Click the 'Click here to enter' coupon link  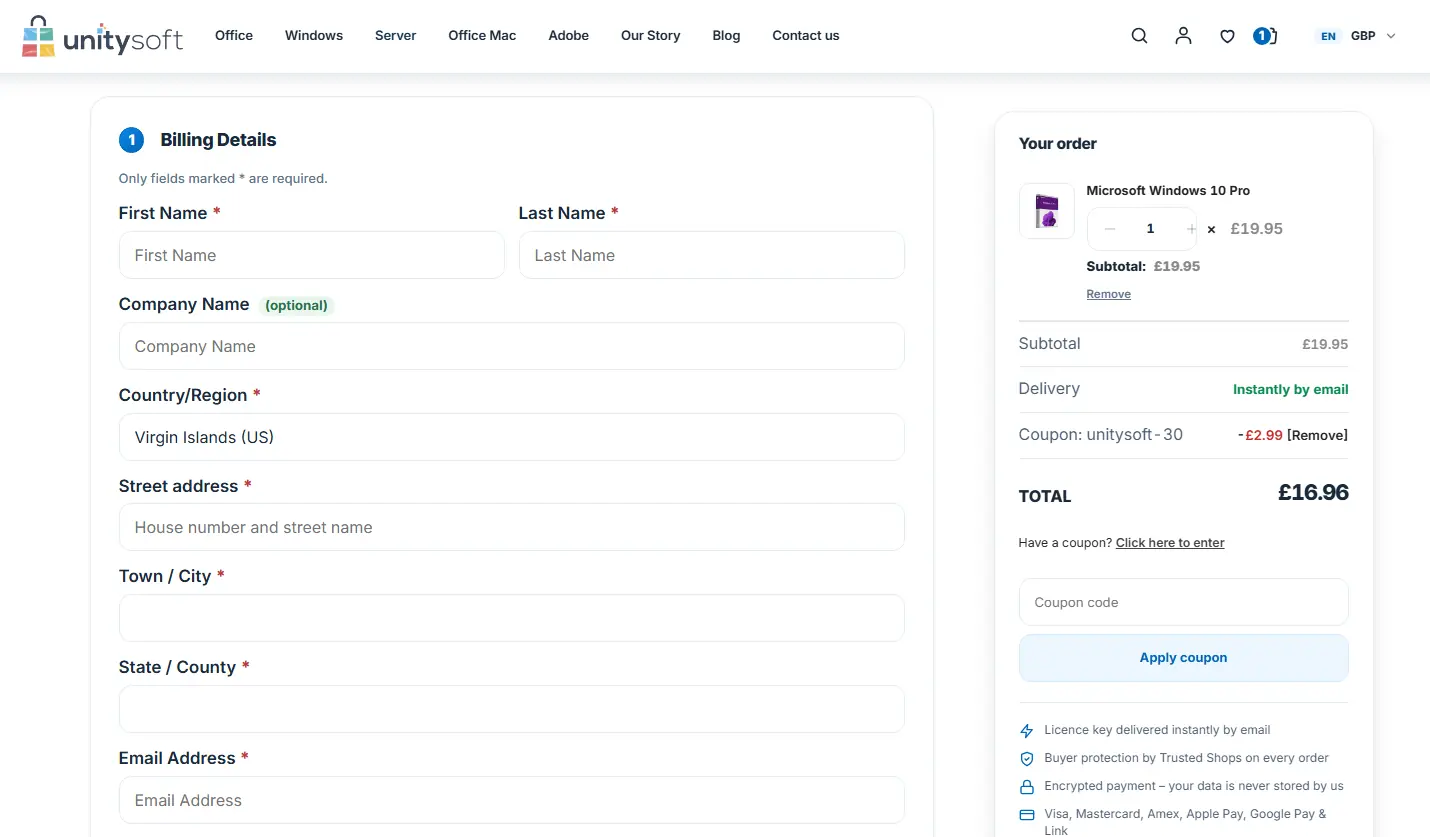[1170, 543]
